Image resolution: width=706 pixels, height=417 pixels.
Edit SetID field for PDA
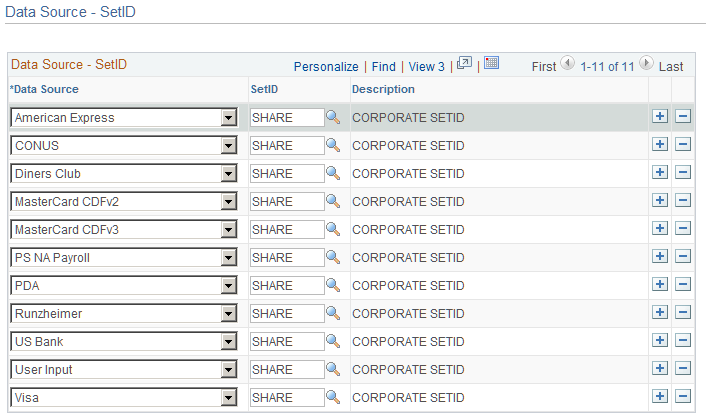pos(287,286)
